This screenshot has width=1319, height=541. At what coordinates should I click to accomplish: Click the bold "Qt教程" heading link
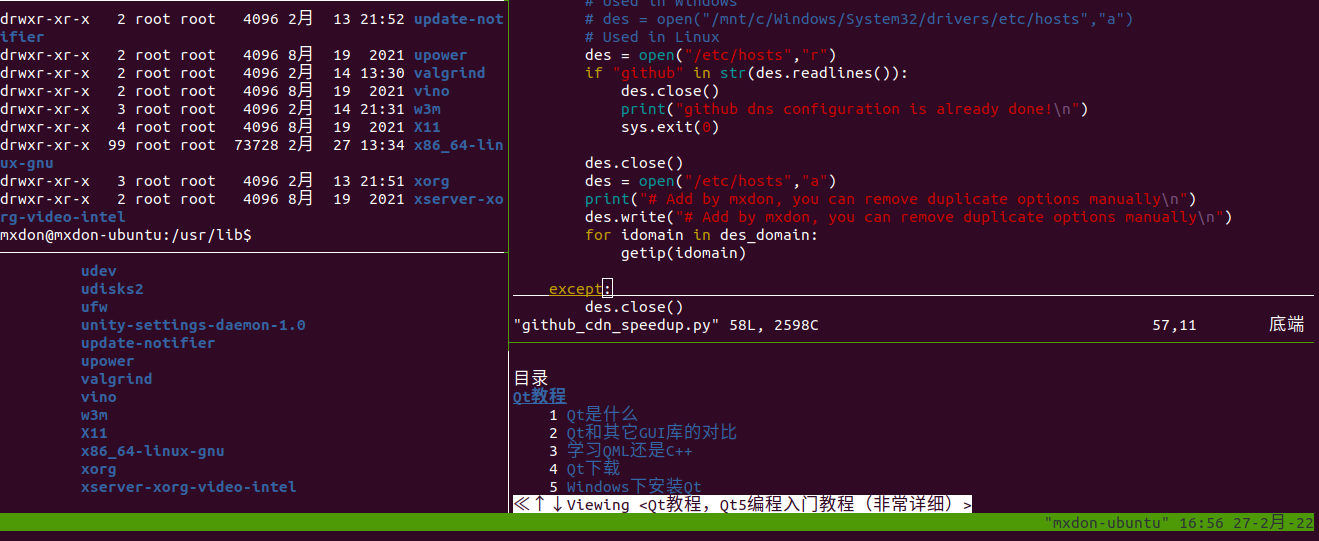coord(539,396)
